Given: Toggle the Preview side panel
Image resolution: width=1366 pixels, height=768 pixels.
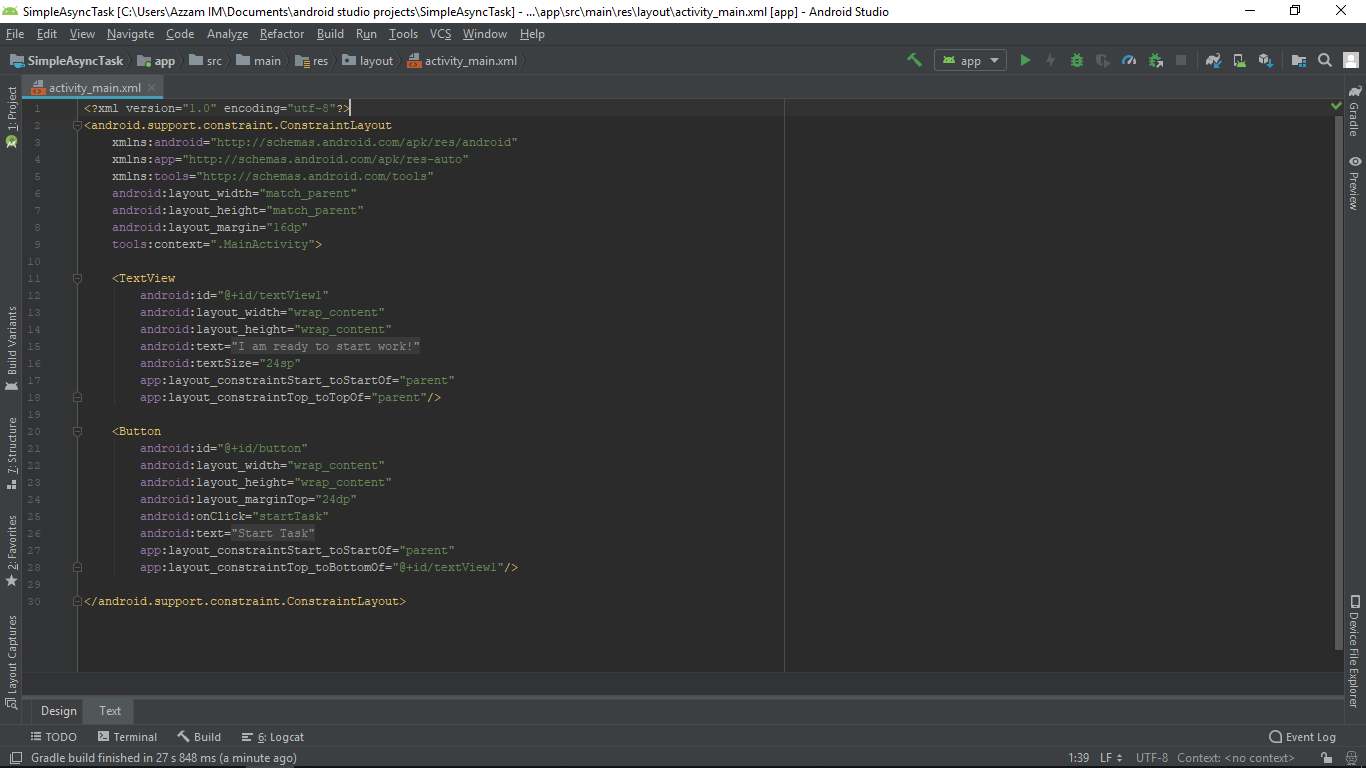Looking at the screenshot, I should 1354,182.
